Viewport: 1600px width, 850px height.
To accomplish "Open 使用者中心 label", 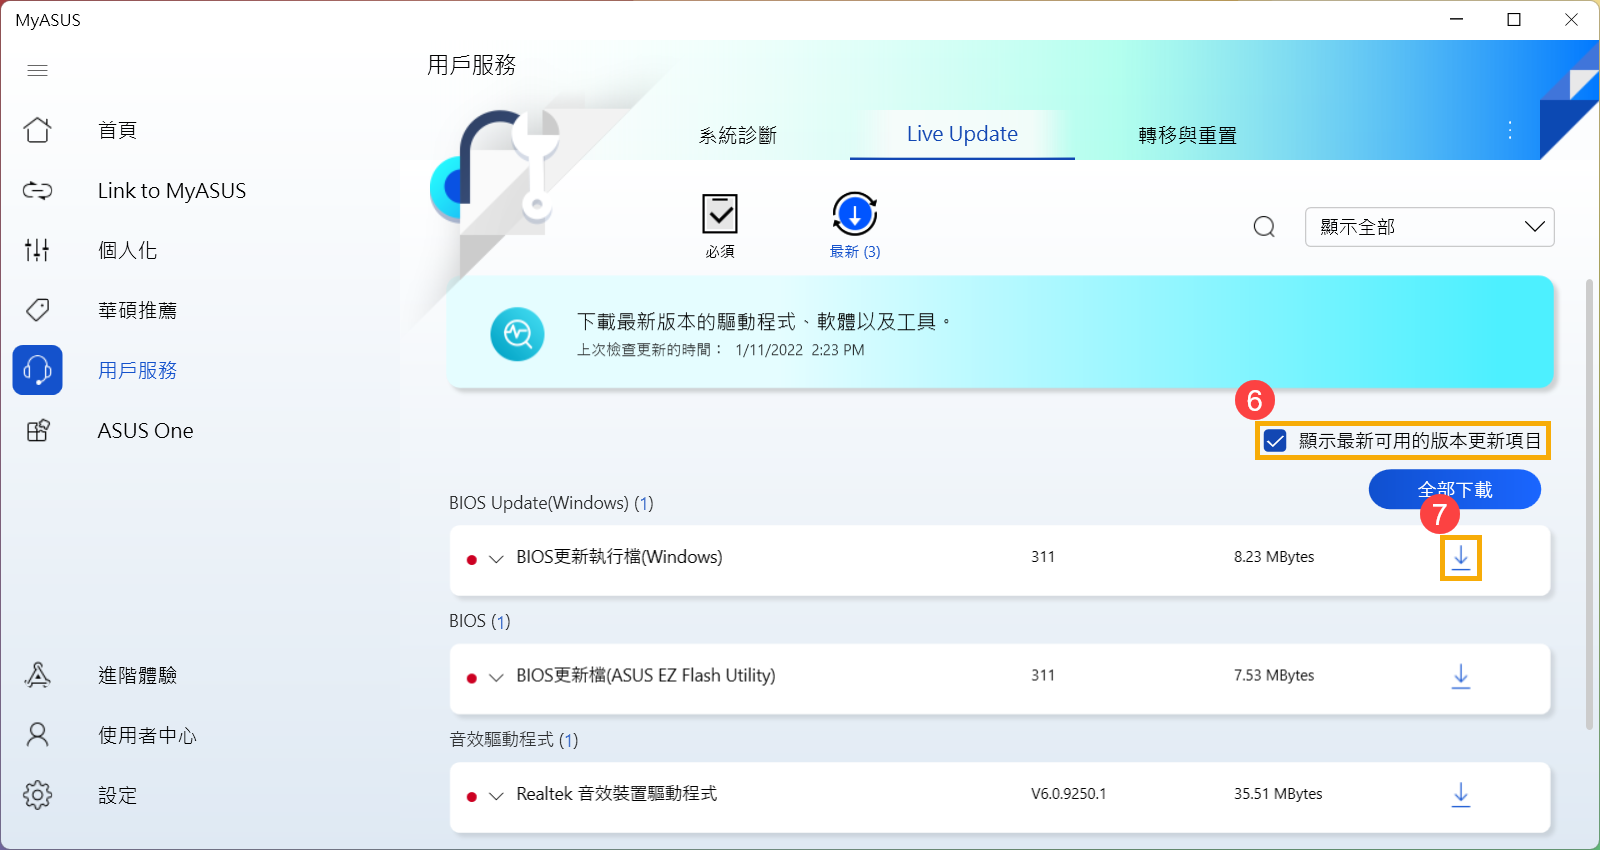I will coord(147,735).
